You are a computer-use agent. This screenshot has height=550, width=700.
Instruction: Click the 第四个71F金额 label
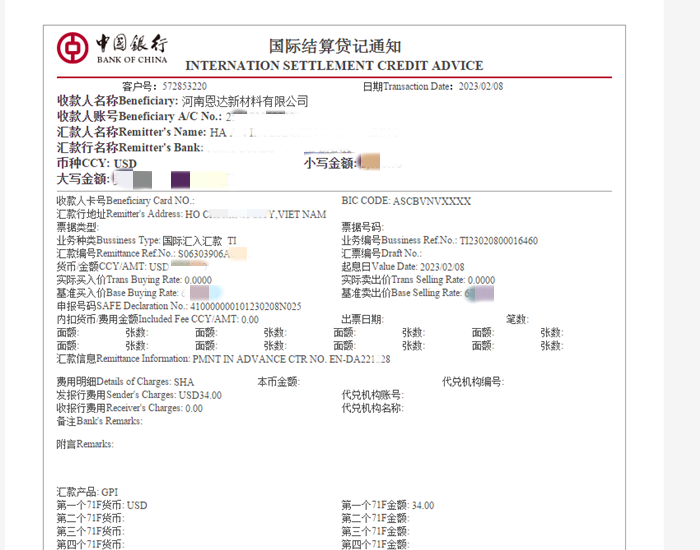(x=375, y=545)
